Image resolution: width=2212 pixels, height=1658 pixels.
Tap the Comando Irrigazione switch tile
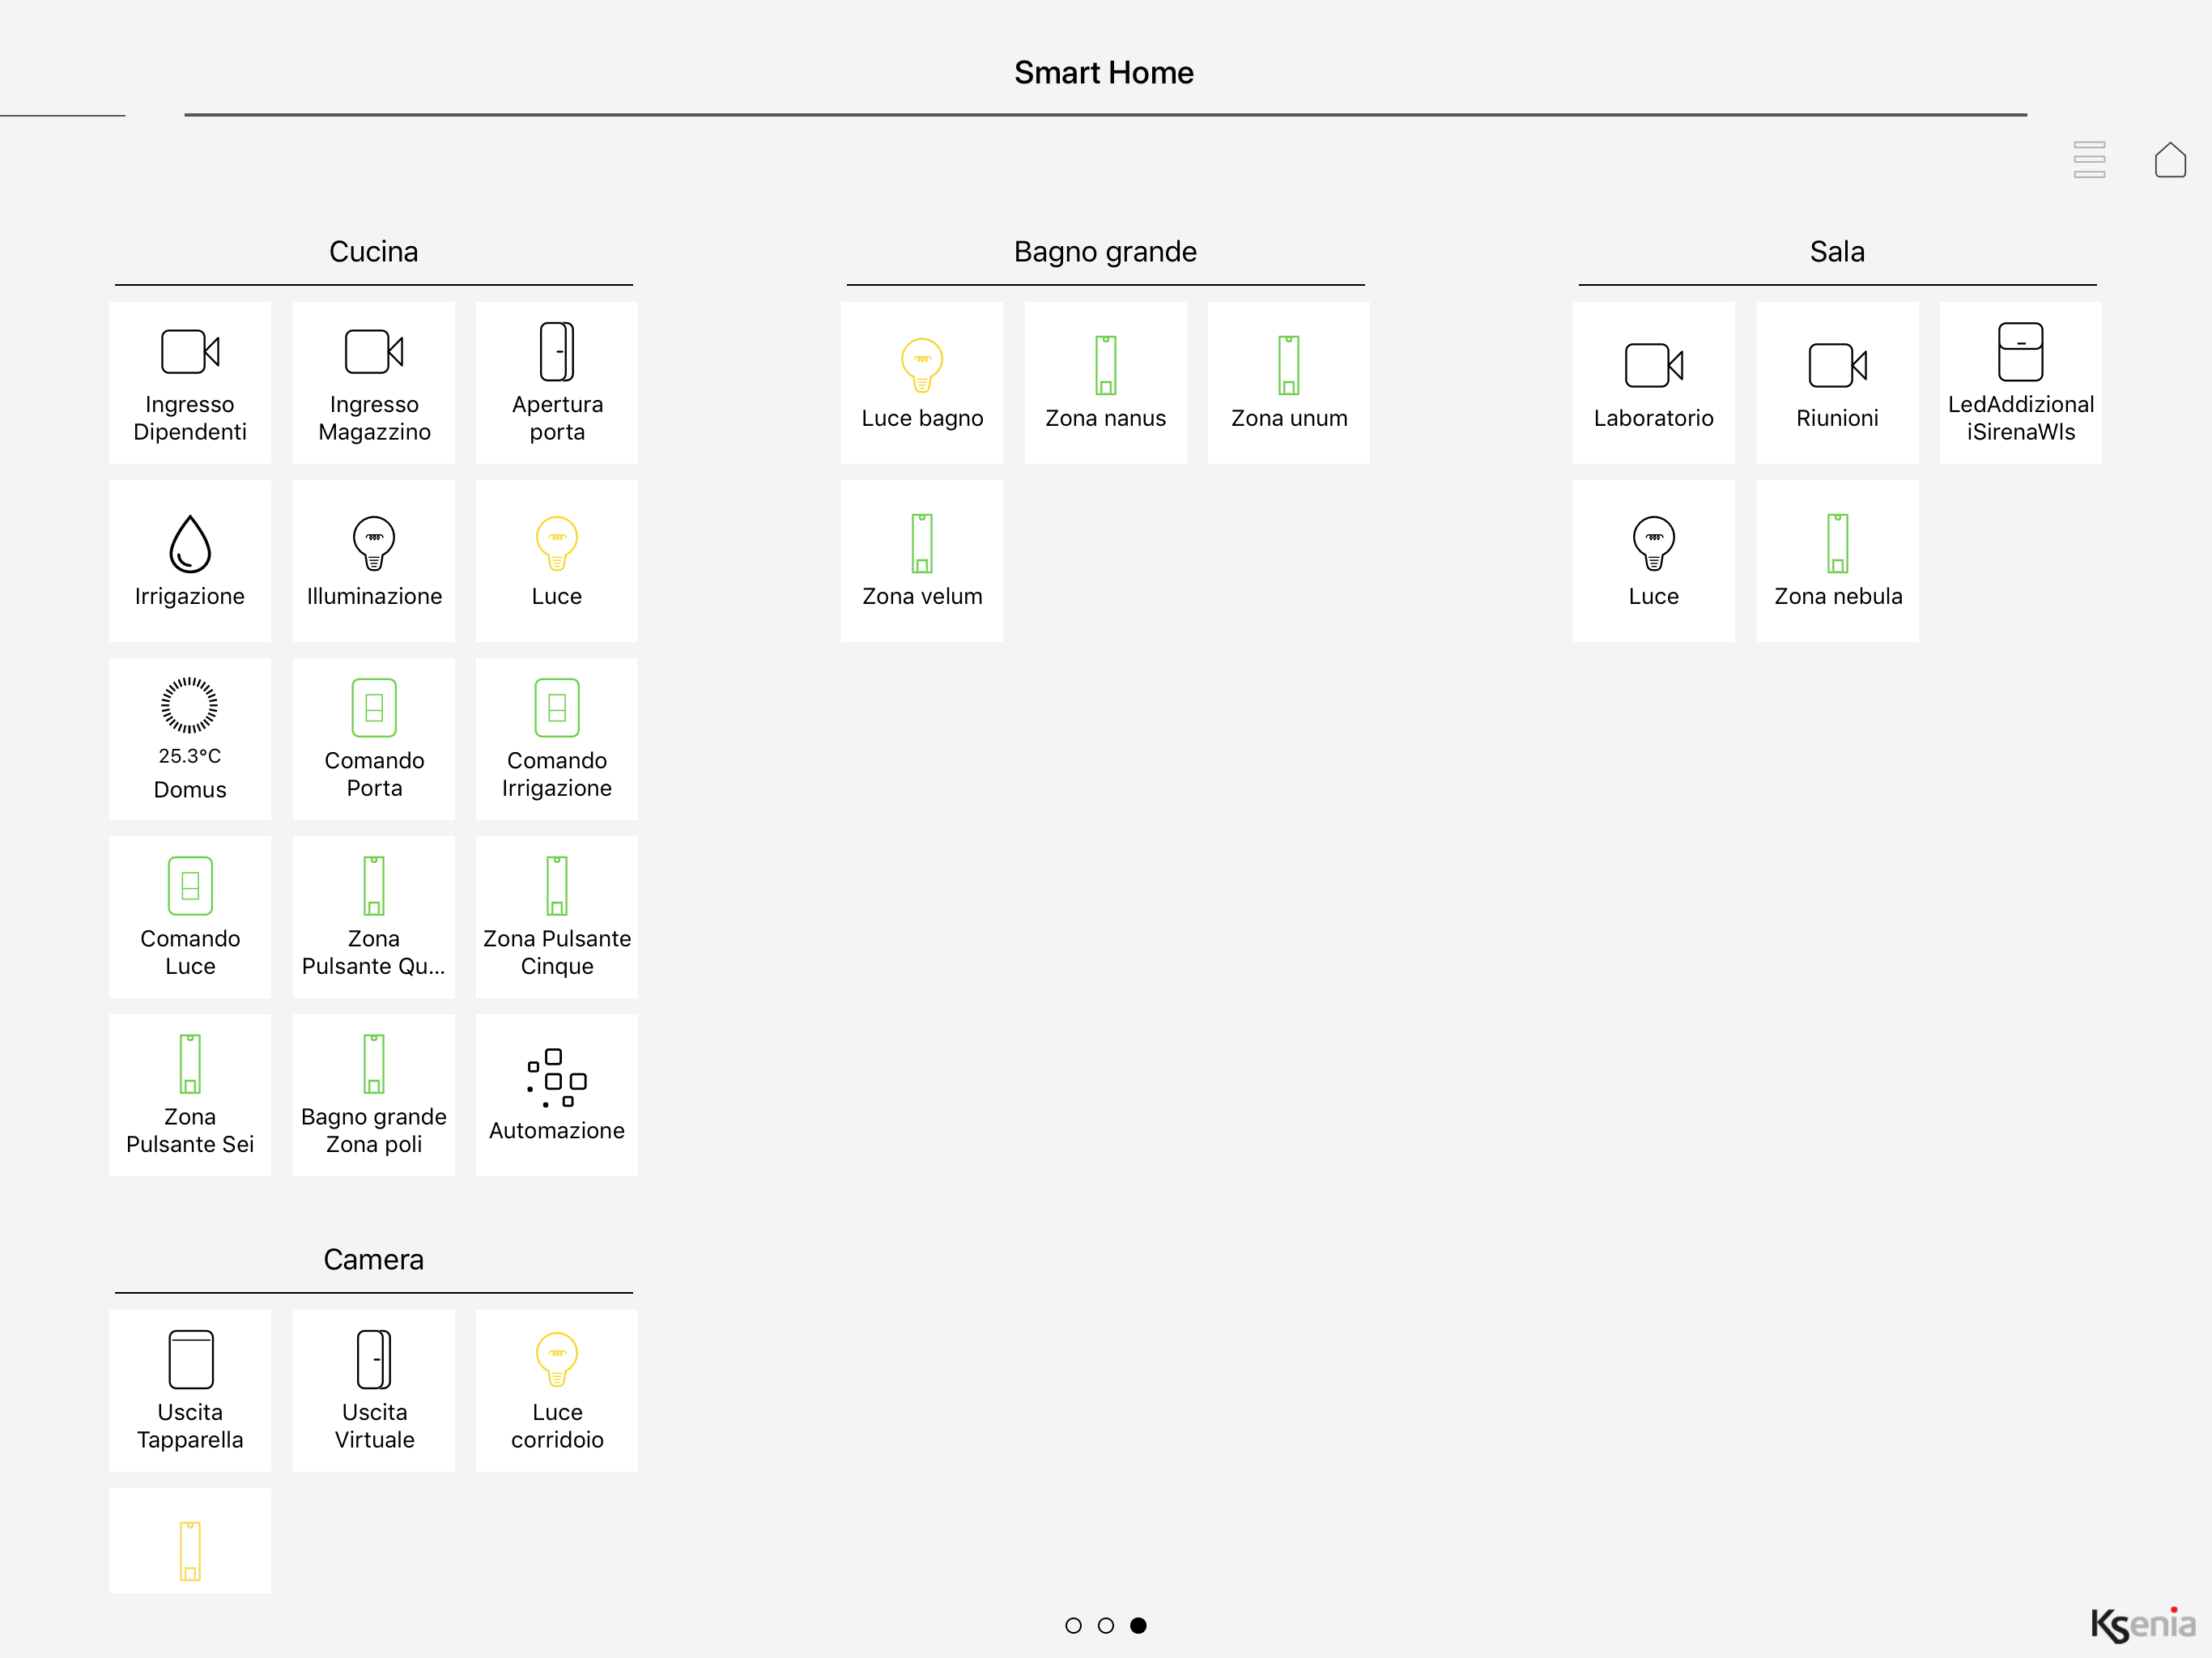tap(557, 739)
